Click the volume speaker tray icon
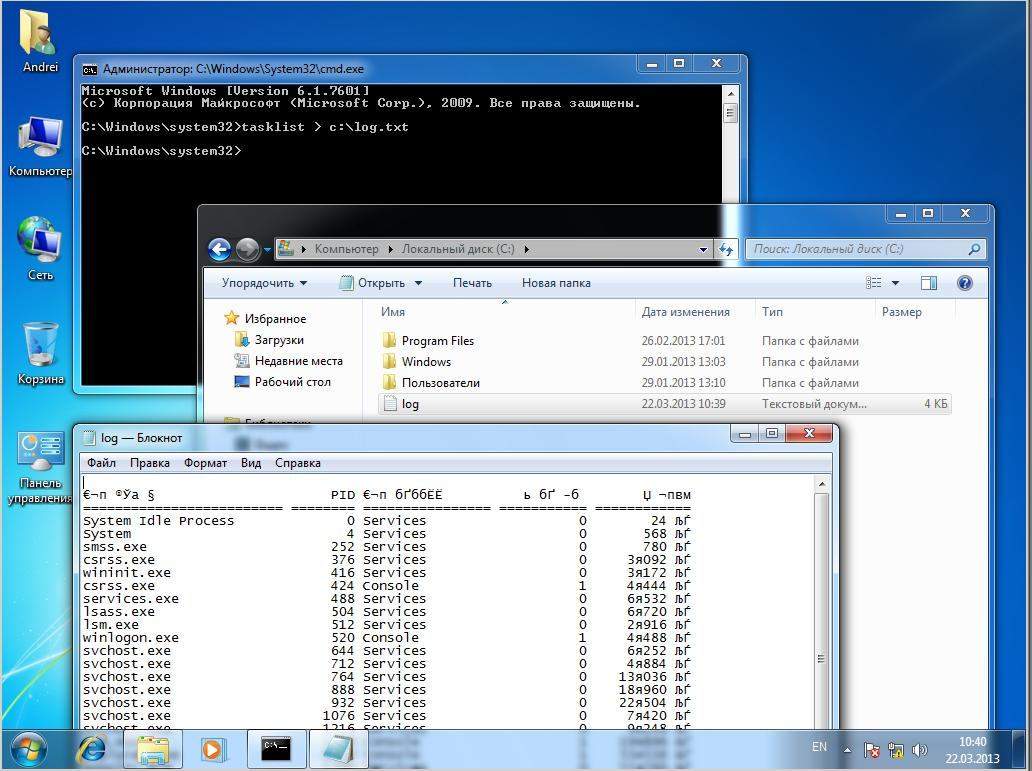Viewport: 1032px width, 771px height. pos(919,750)
